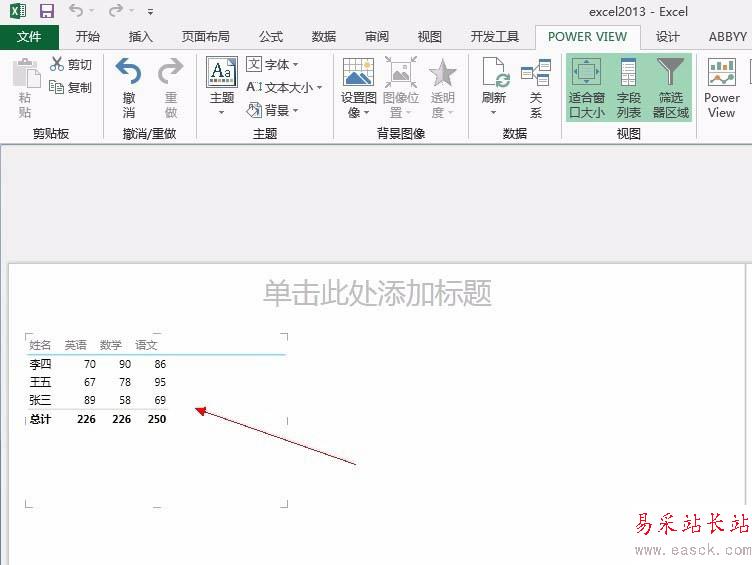Click the 语文 column header
752x565 pixels.
point(146,345)
